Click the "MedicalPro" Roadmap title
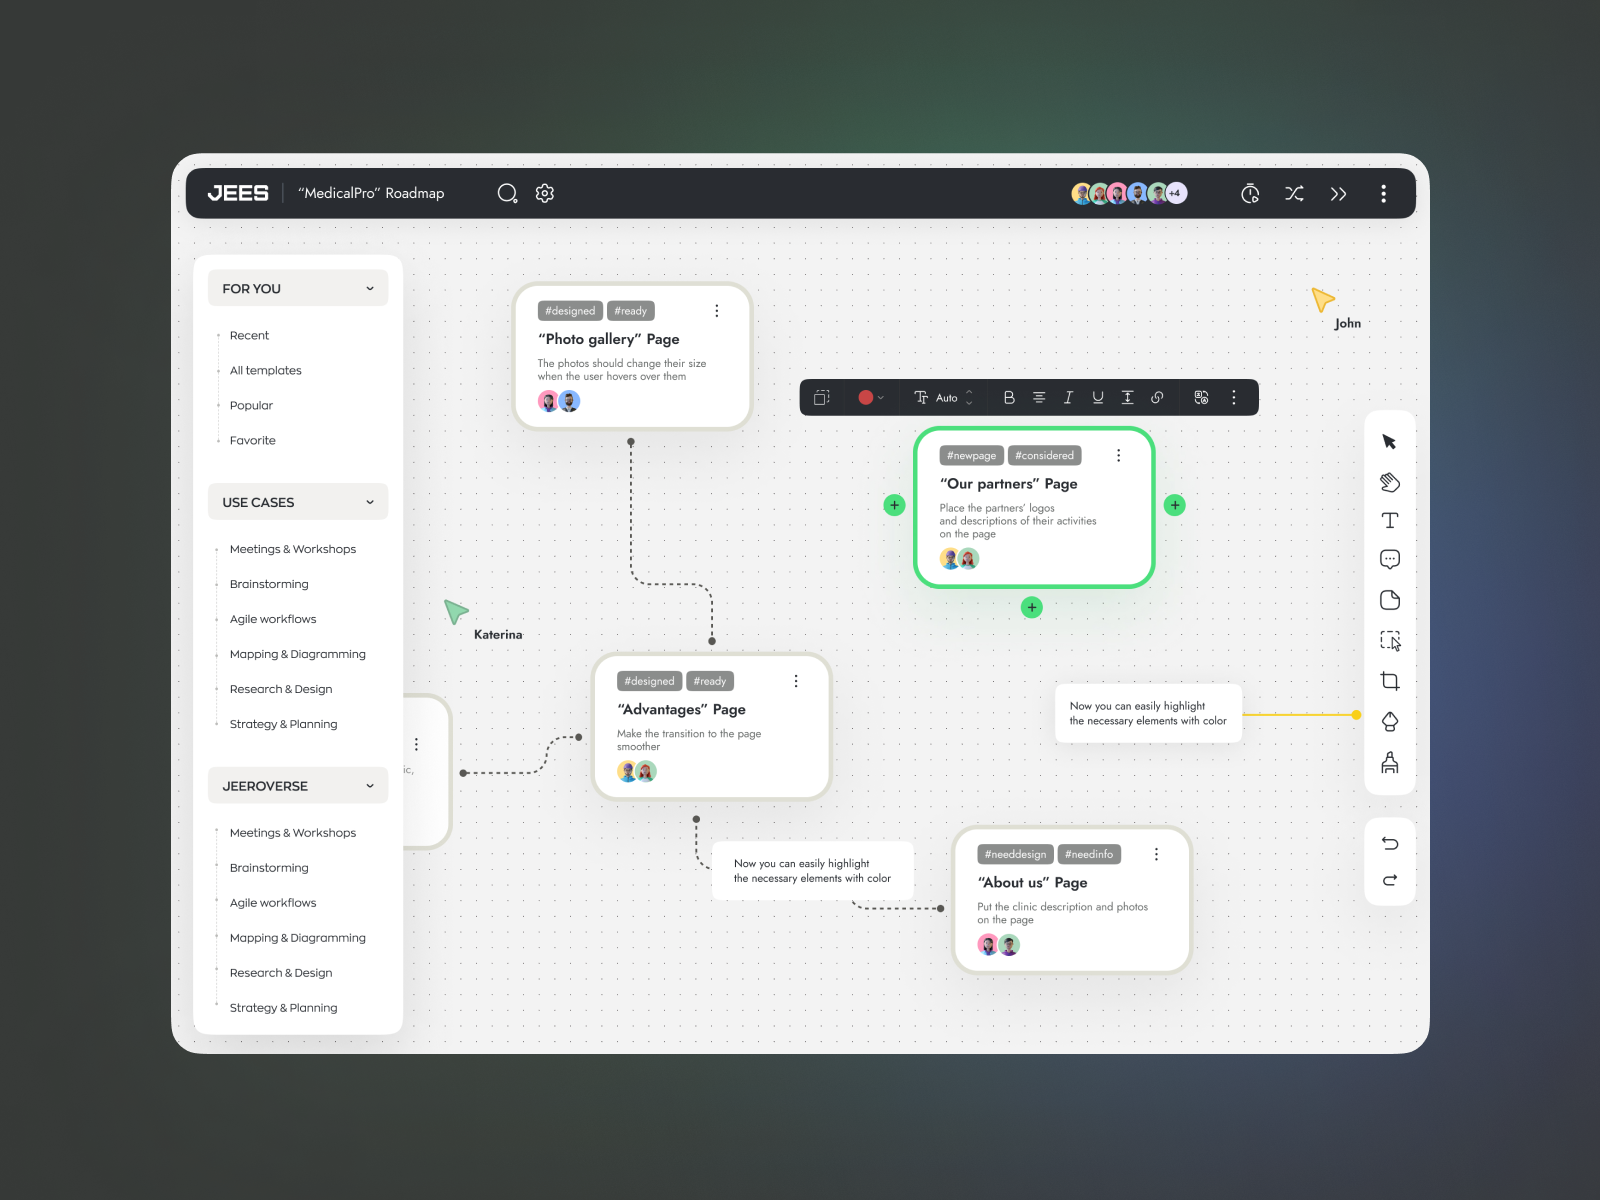 point(371,193)
